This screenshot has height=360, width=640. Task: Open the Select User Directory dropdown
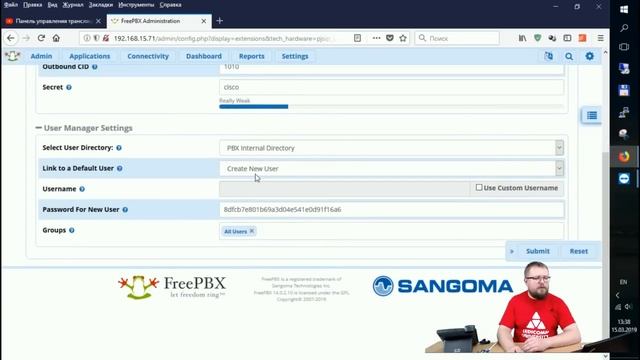[x=391, y=148]
